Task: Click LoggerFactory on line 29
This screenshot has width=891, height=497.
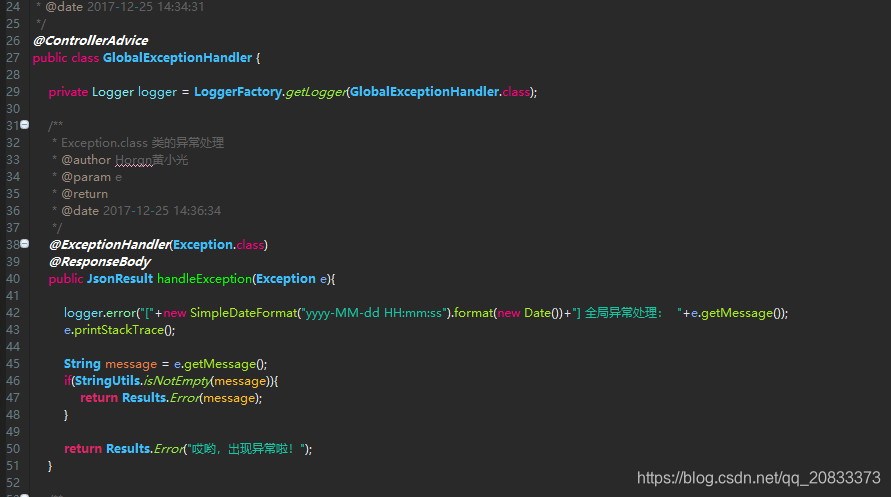Action: [x=238, y=91]
